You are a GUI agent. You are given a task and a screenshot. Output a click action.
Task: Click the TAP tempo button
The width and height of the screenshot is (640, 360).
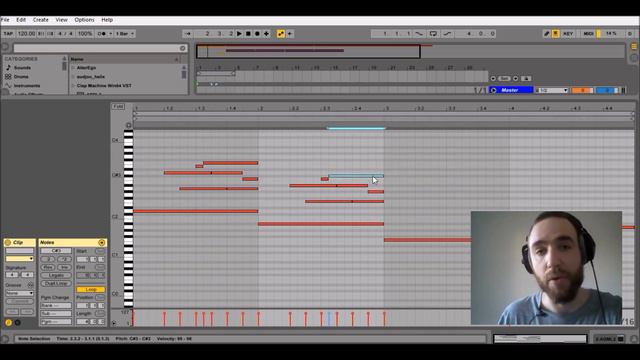pyautogui.click(x=8, y=34)
